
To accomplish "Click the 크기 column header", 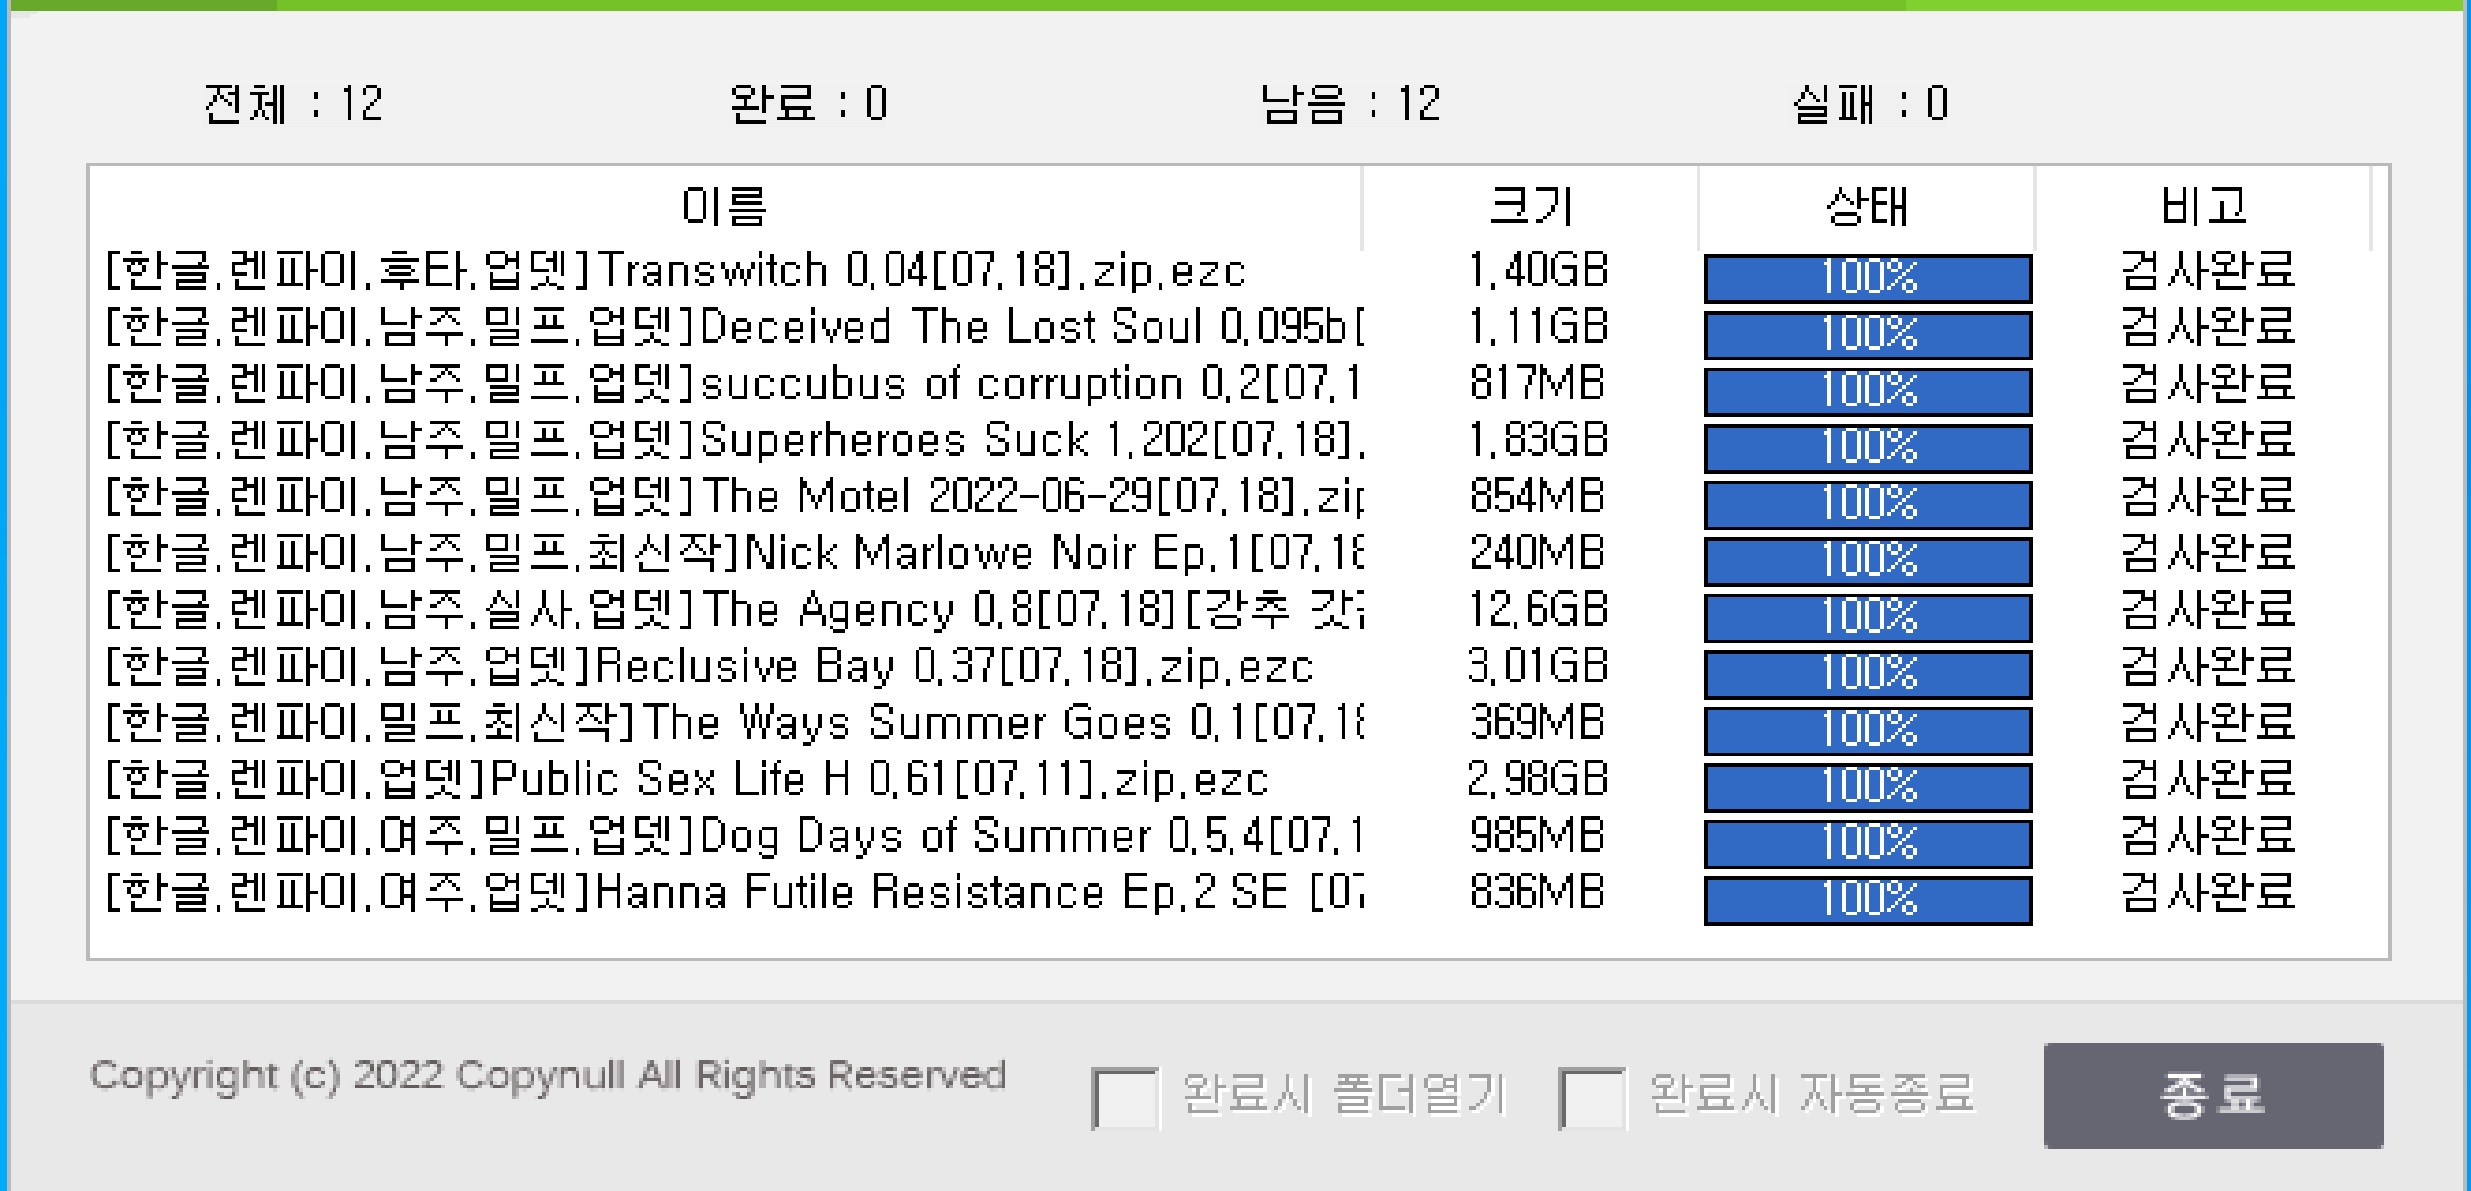I will [x=1529, y=207].
